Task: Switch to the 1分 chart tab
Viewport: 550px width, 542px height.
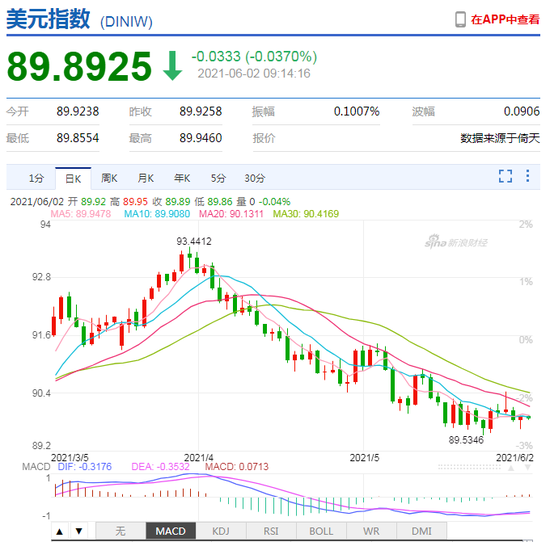Action: [36, 178]
